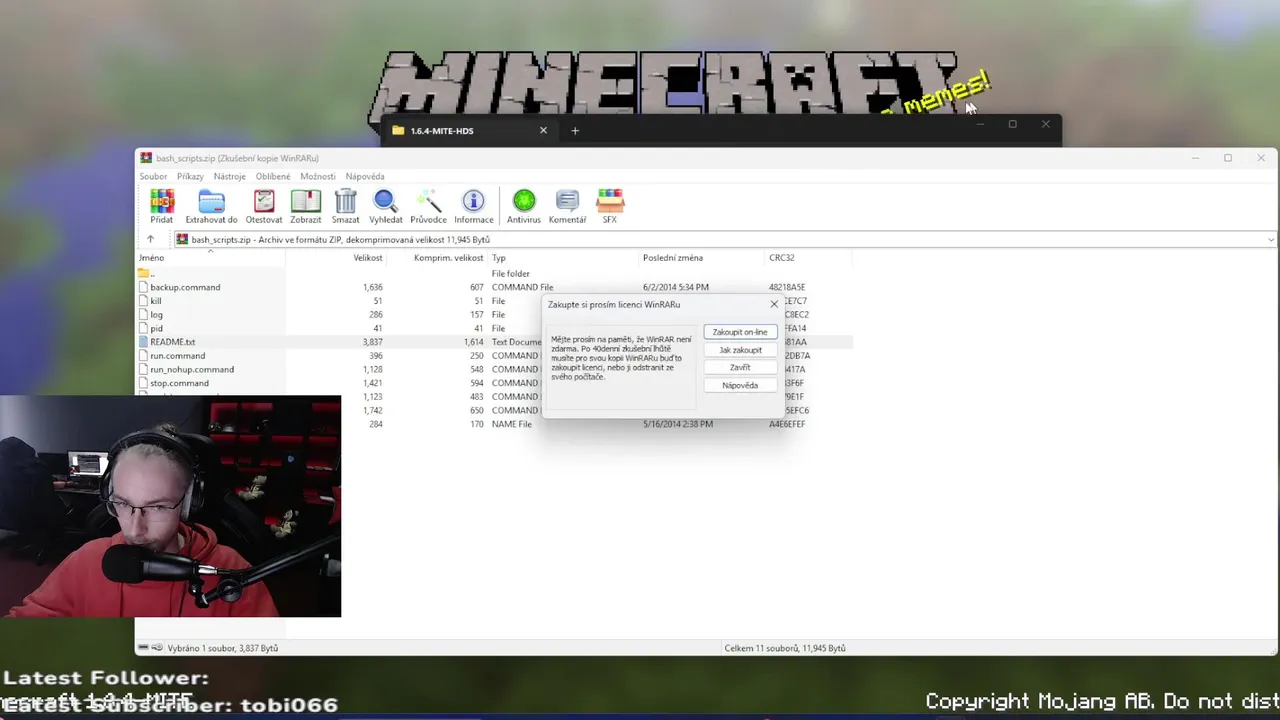1280x720 pixels.
Task: Open the Soubor menu
Action: click(x=153, y=176)
